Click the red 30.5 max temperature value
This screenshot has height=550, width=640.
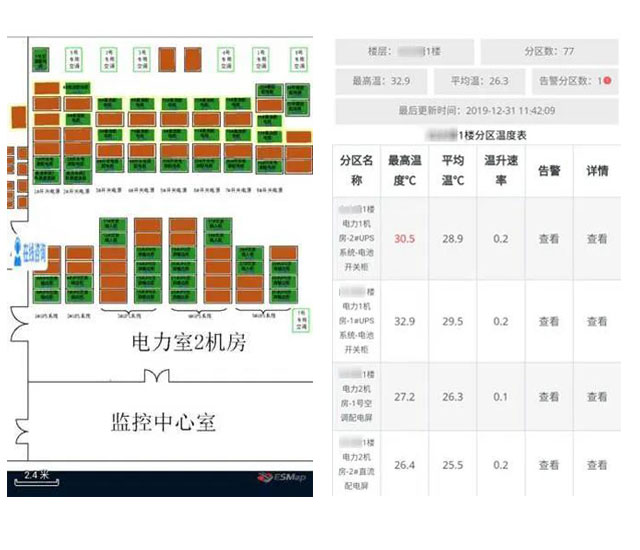[405, 239]
